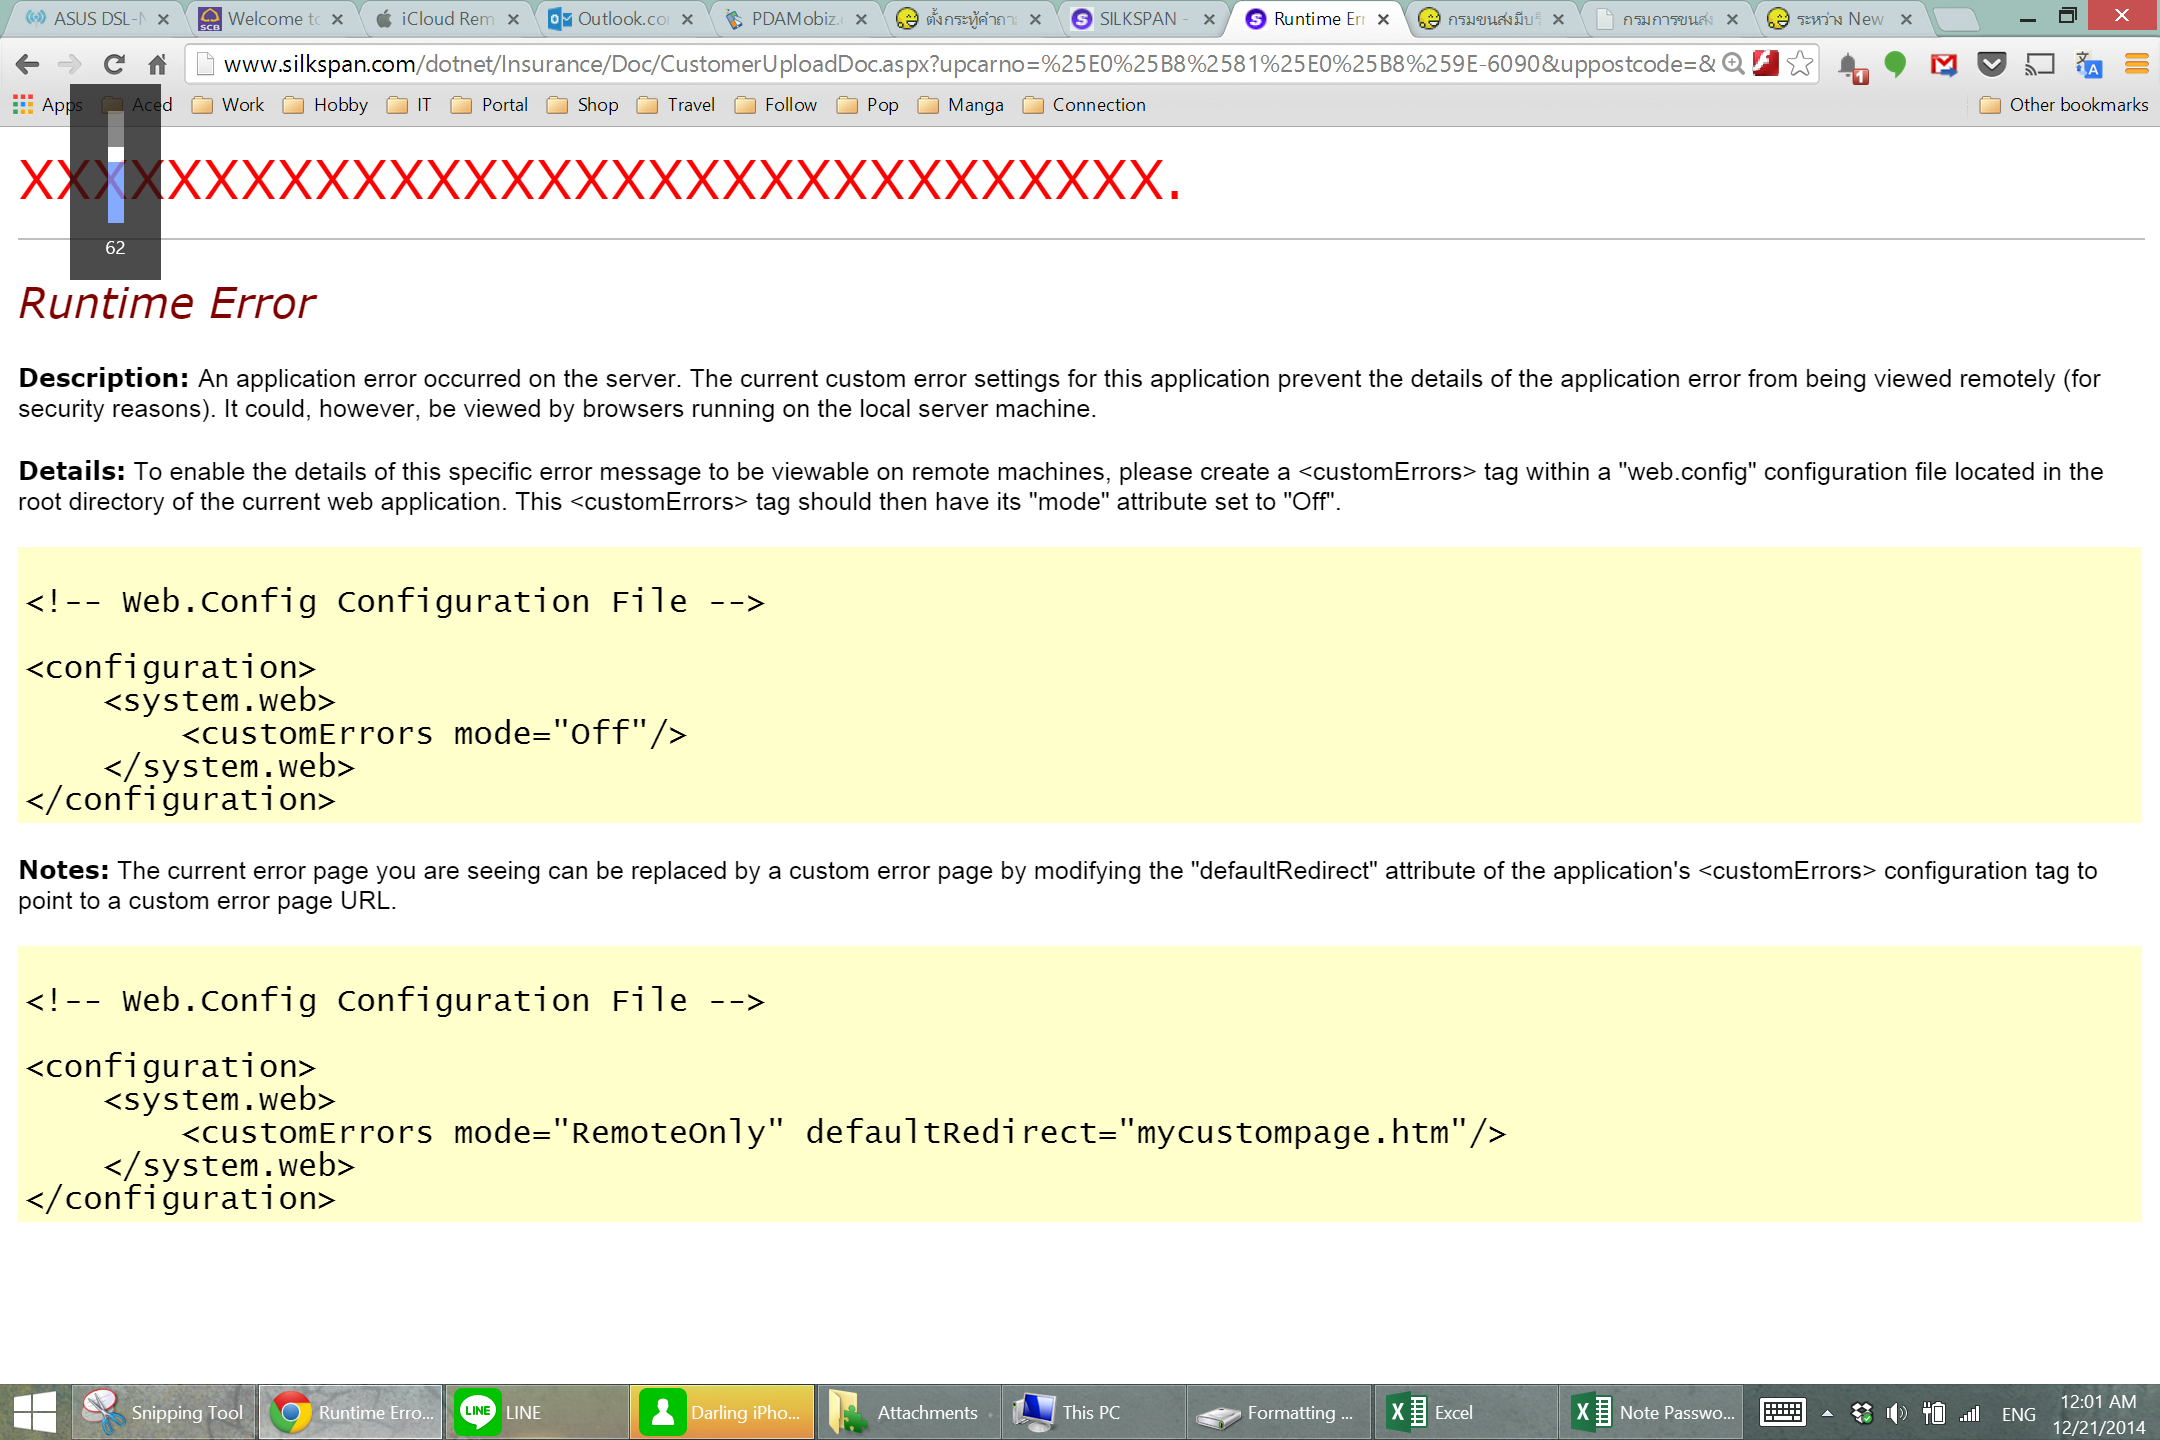Screen dimensions: 2160x1440
Task: Click the zoom magnifier in address bar
Action: point(1734,64)
